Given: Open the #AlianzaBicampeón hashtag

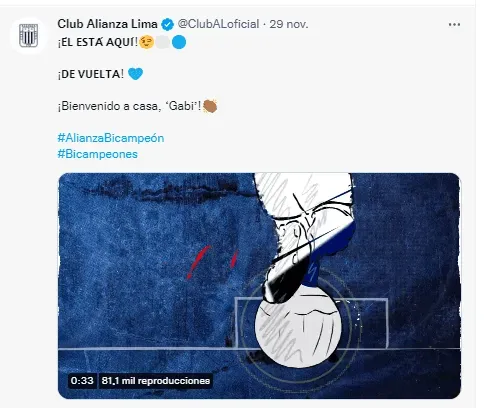Looking at the screenshot, I should (x=111, y=138).
